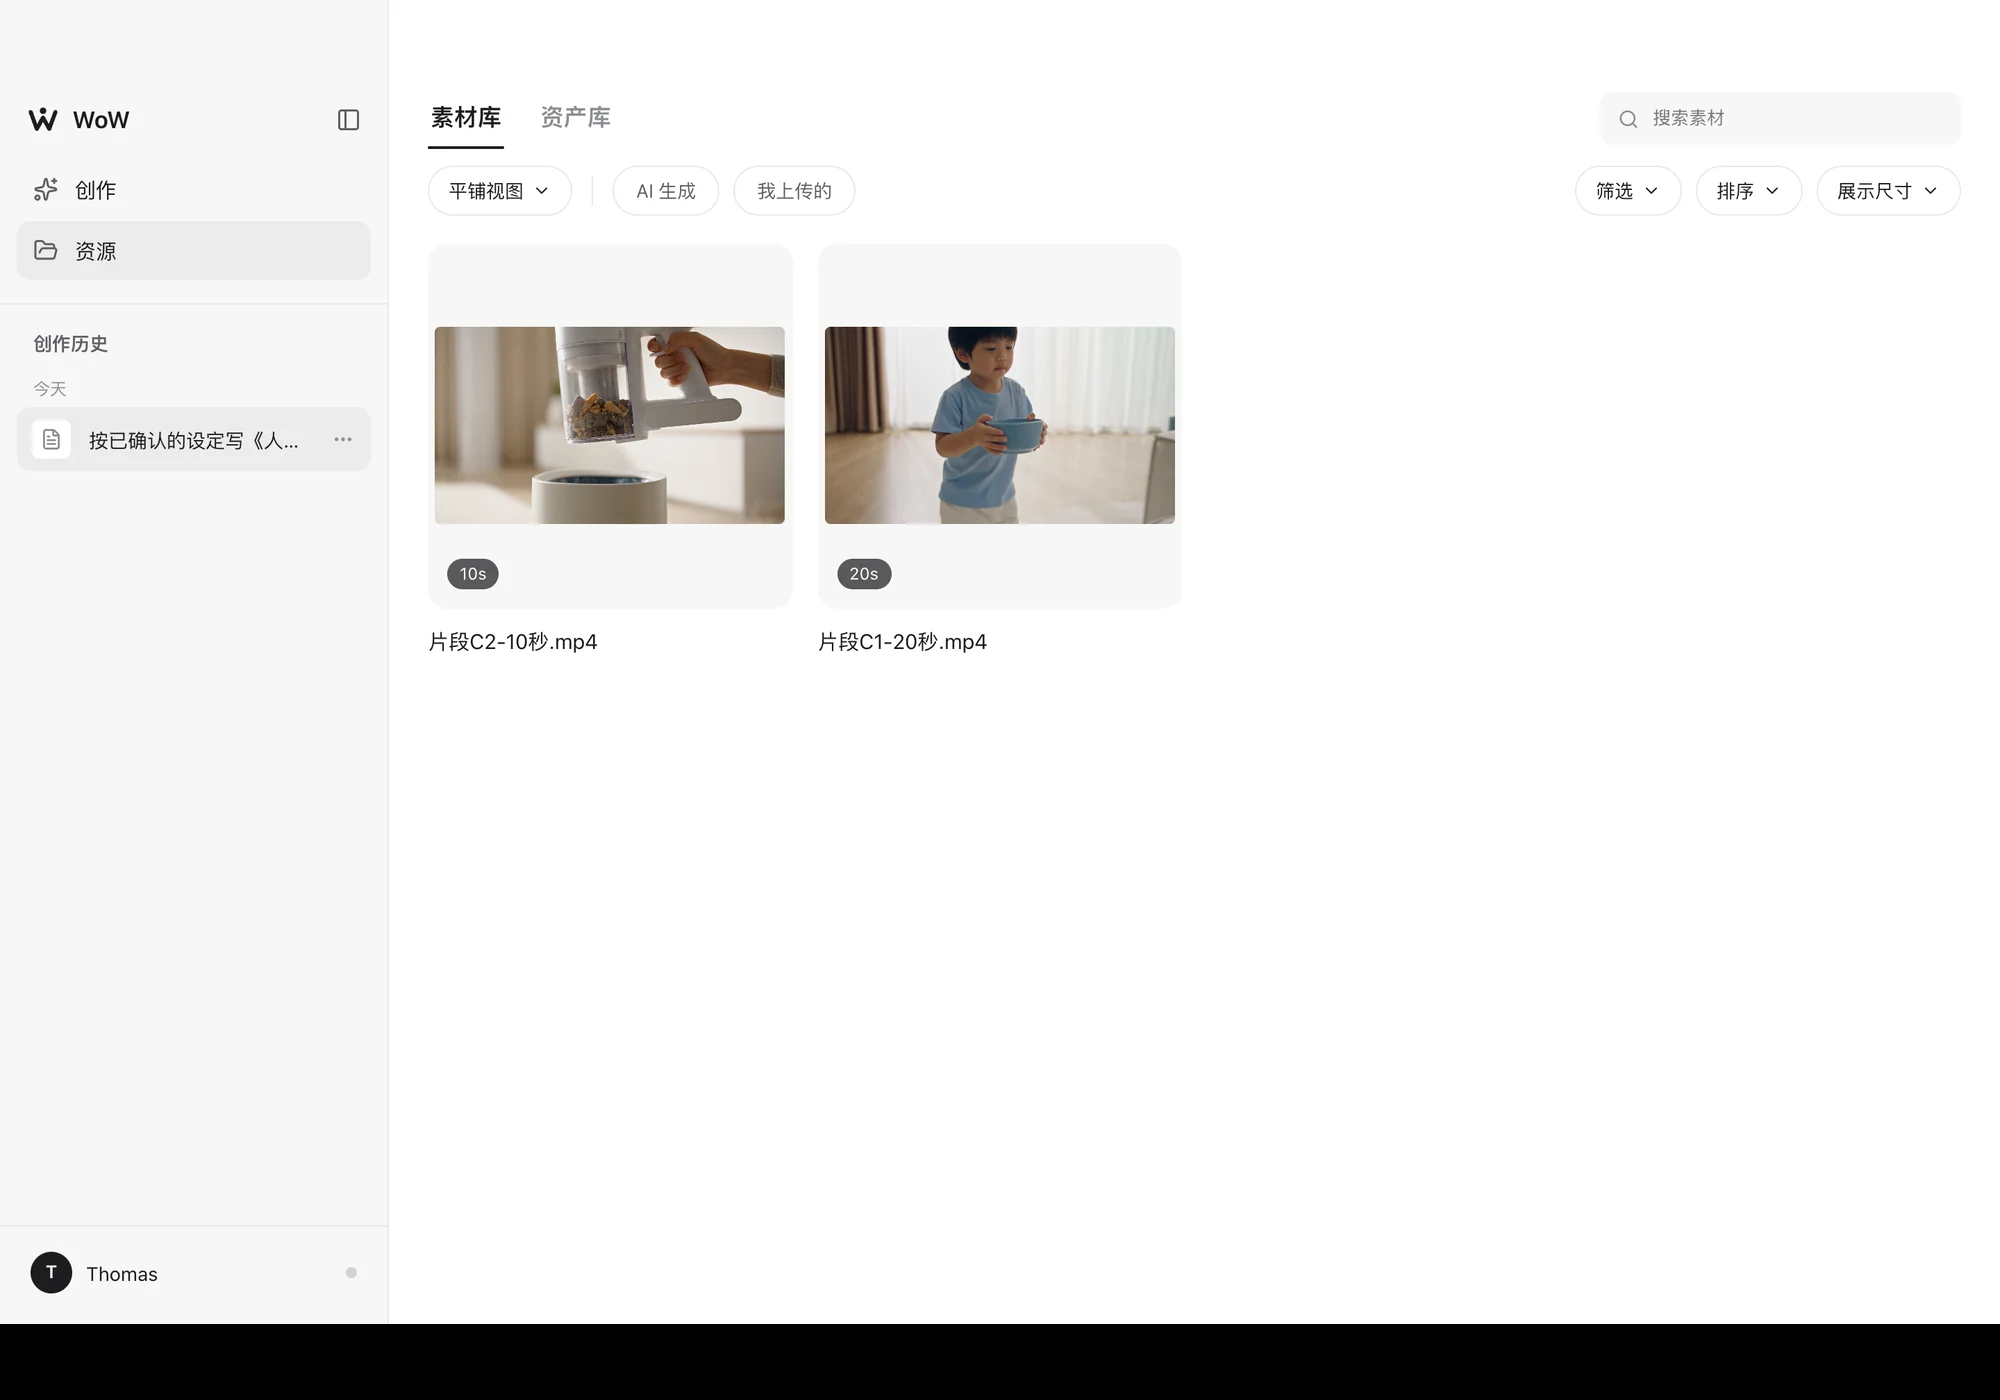Viewport: 2000px width, 1400px height.
Task: Click the 10s duration badge
Action: [473, 574]
